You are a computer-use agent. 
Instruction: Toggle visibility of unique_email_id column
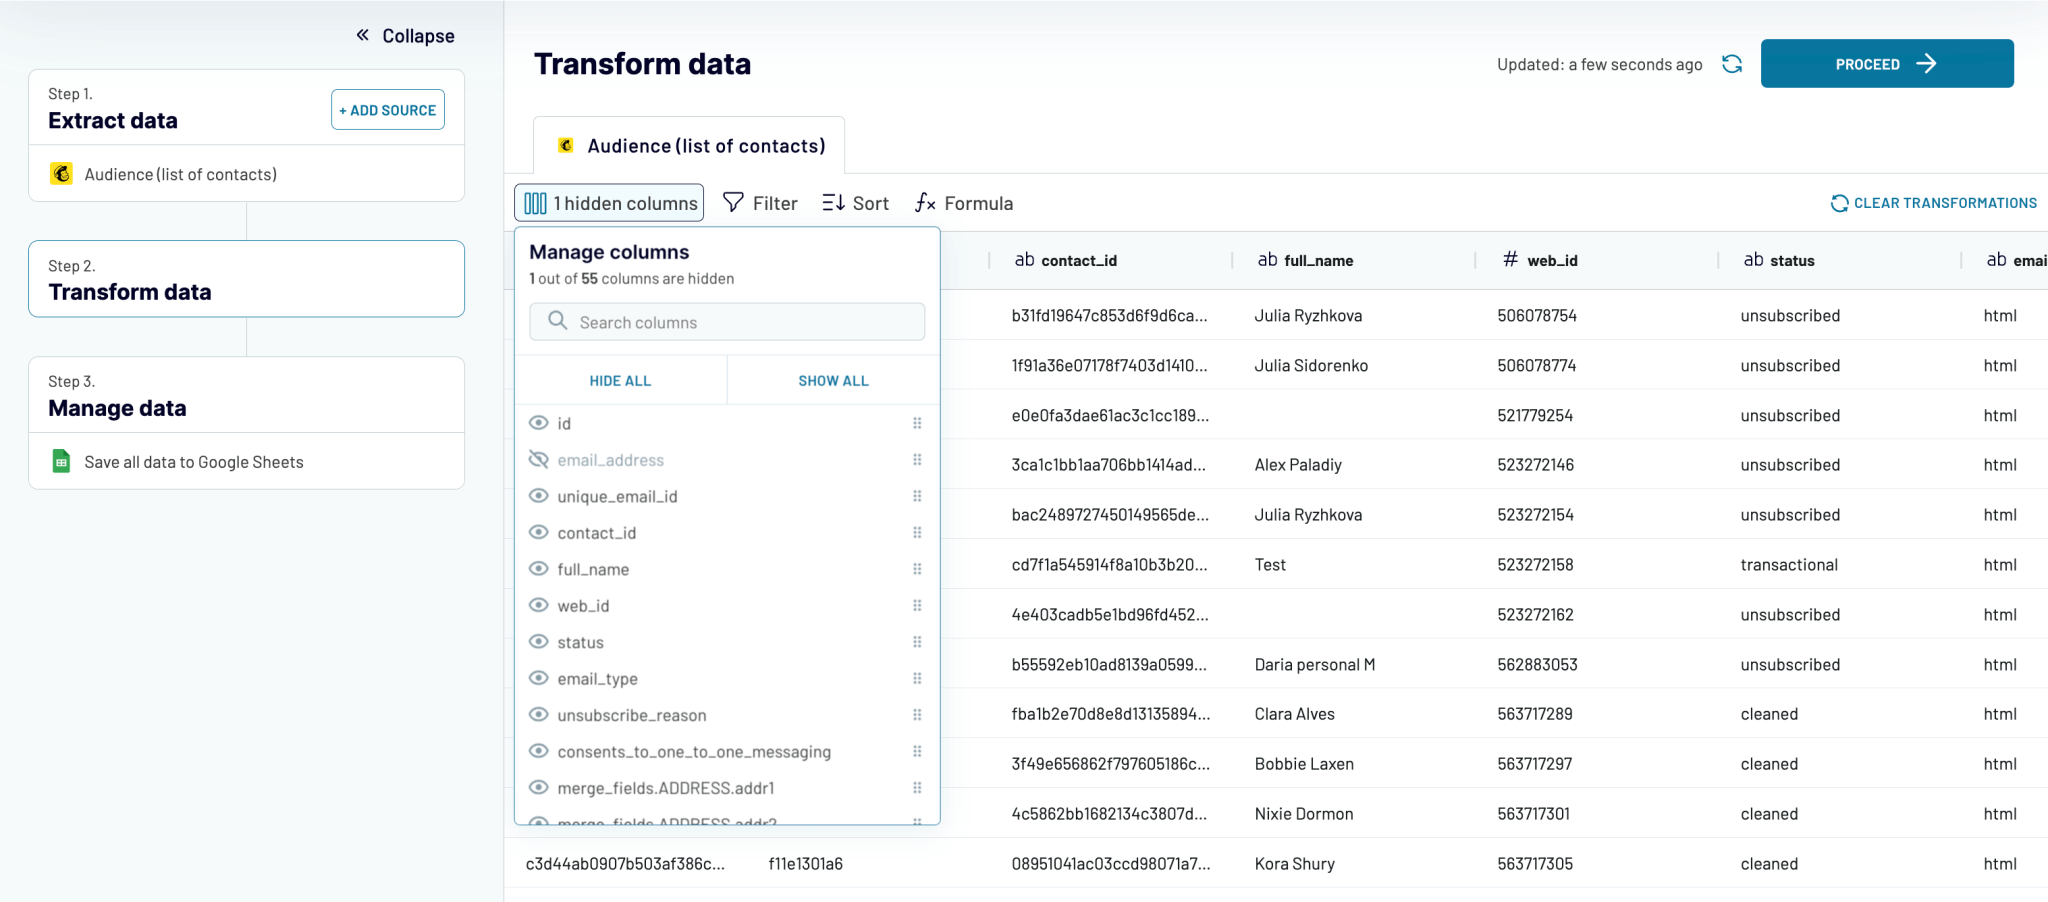538,495
